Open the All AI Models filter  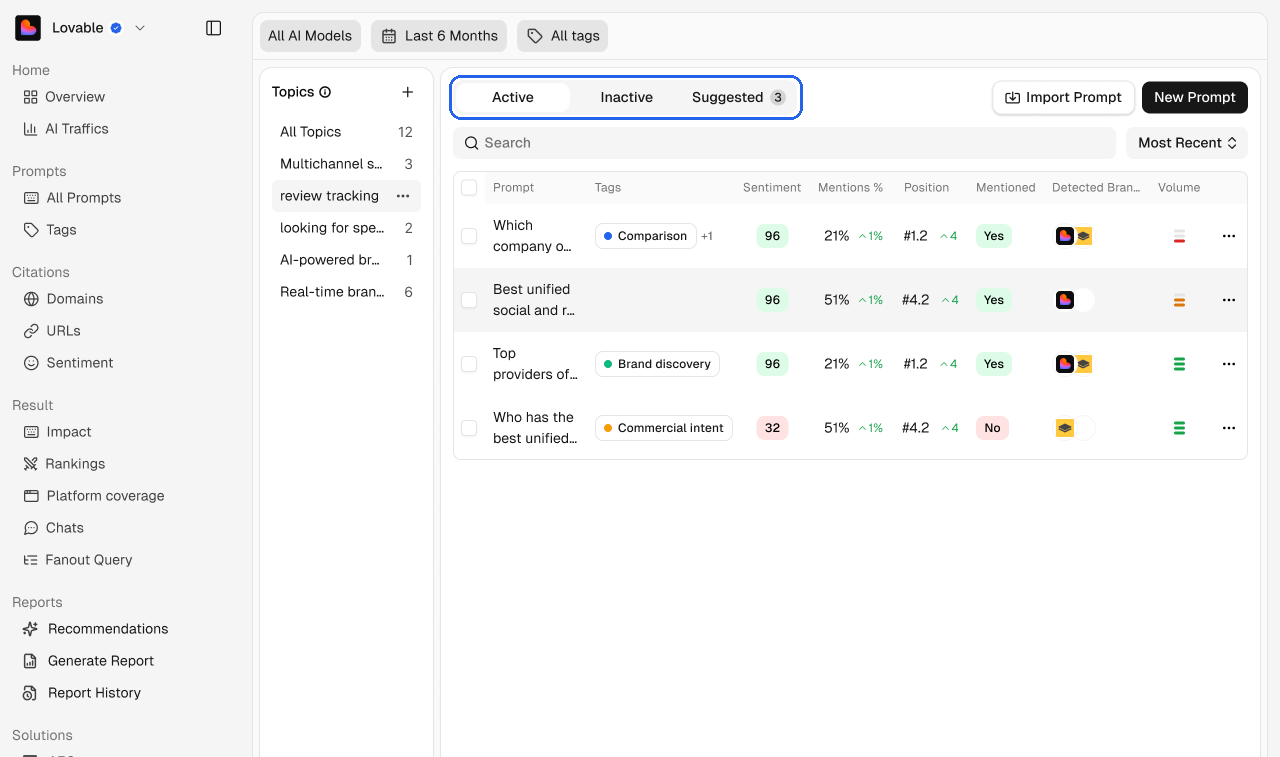pos(310,36)
